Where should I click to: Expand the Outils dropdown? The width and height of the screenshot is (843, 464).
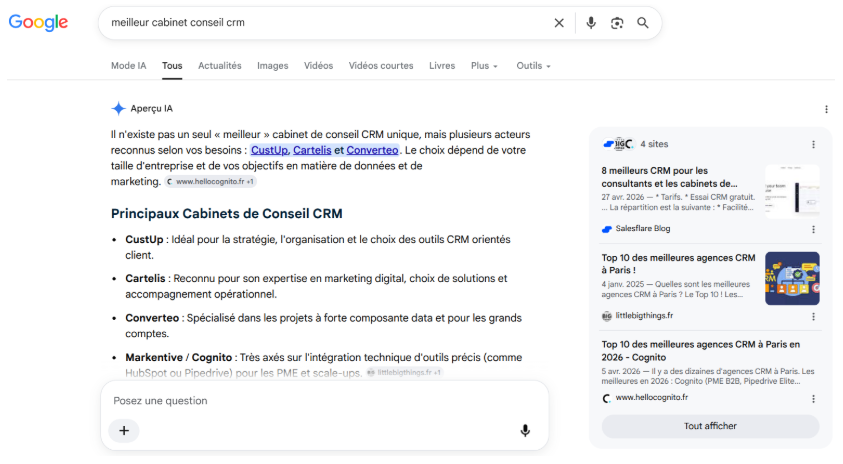coord(533,66)
